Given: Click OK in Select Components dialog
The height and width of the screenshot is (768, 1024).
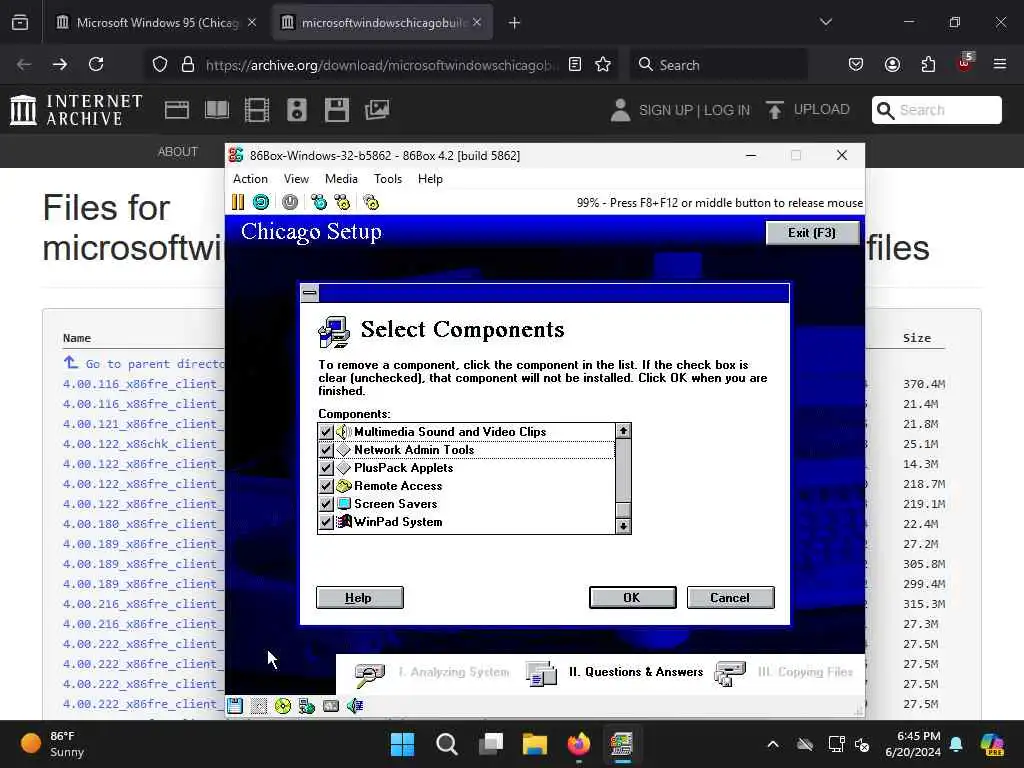Looking at the screenshot, I should pos(632,598).
